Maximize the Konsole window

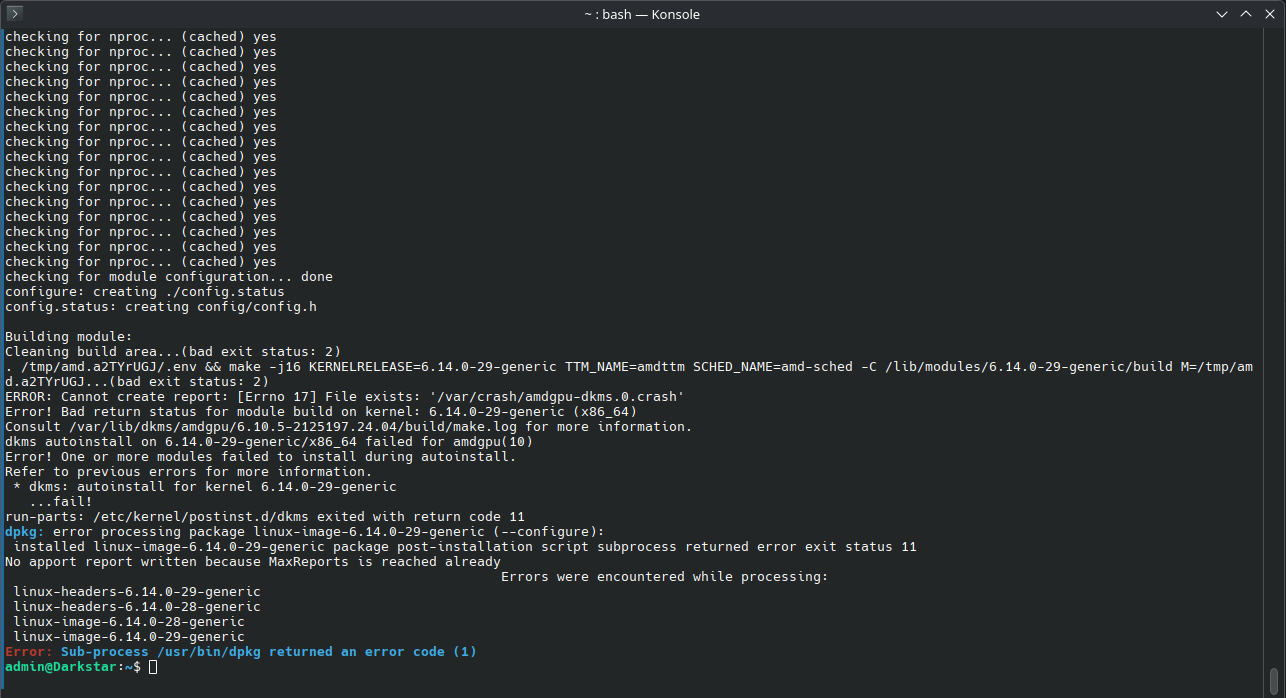tap(1246, 14)
